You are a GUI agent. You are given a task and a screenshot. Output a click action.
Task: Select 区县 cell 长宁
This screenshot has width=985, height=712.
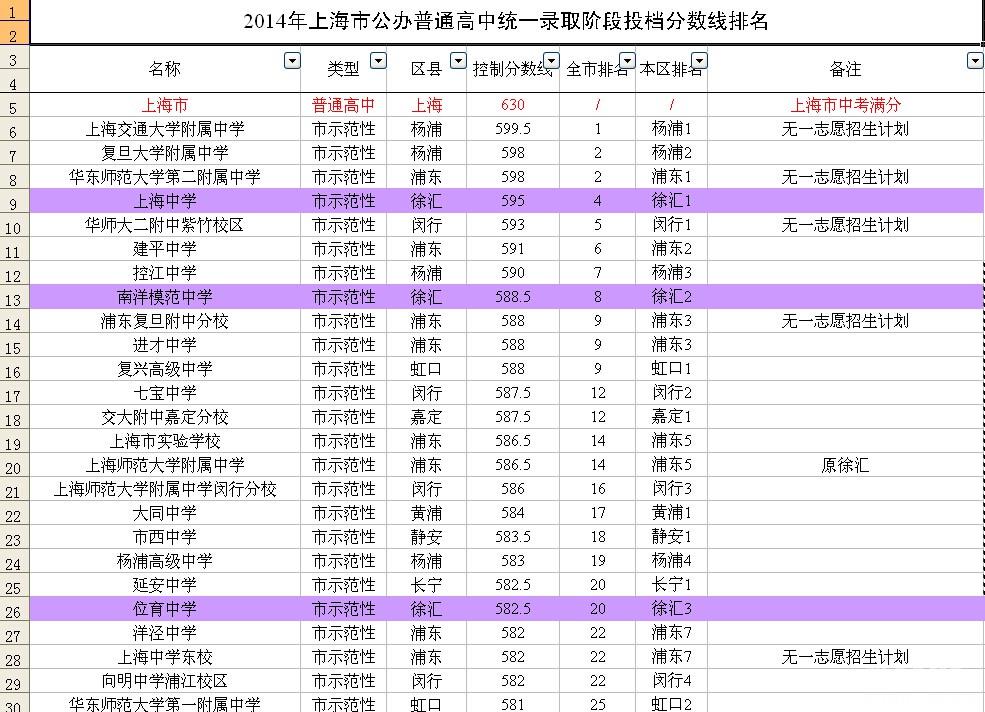(x=427, y=585)
